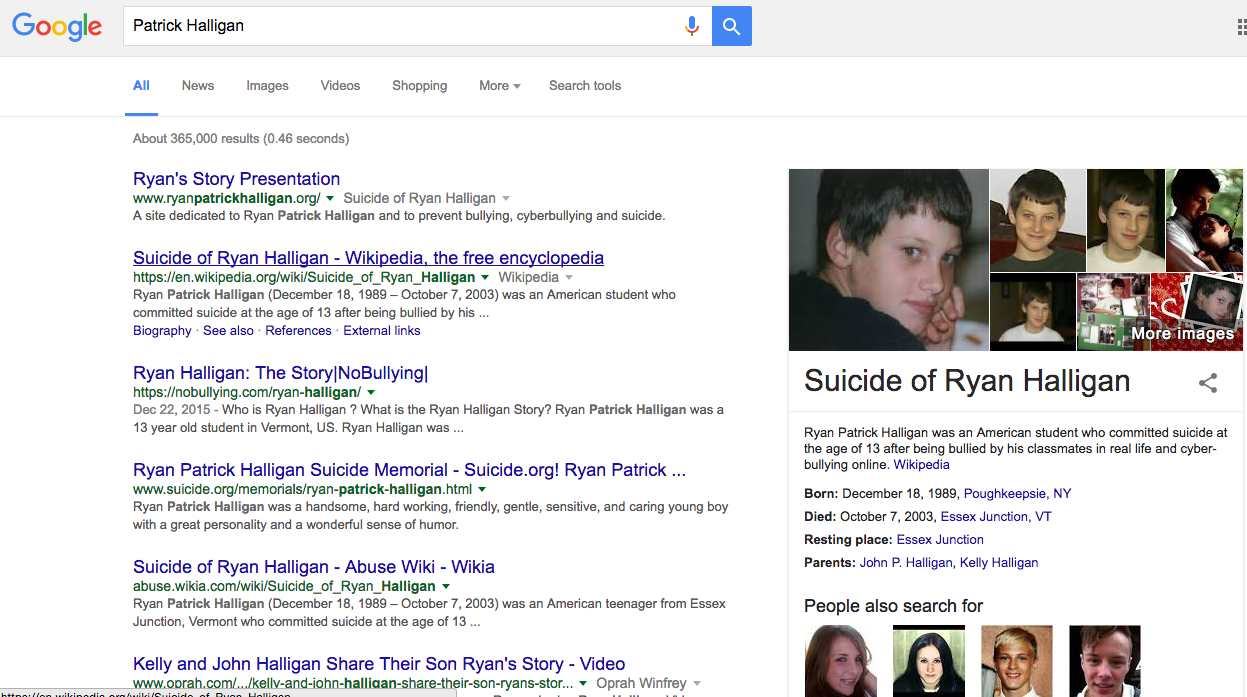Click the blue magnifying glass search button
This screenshot has width=1247, height=697.
point(731,26)
